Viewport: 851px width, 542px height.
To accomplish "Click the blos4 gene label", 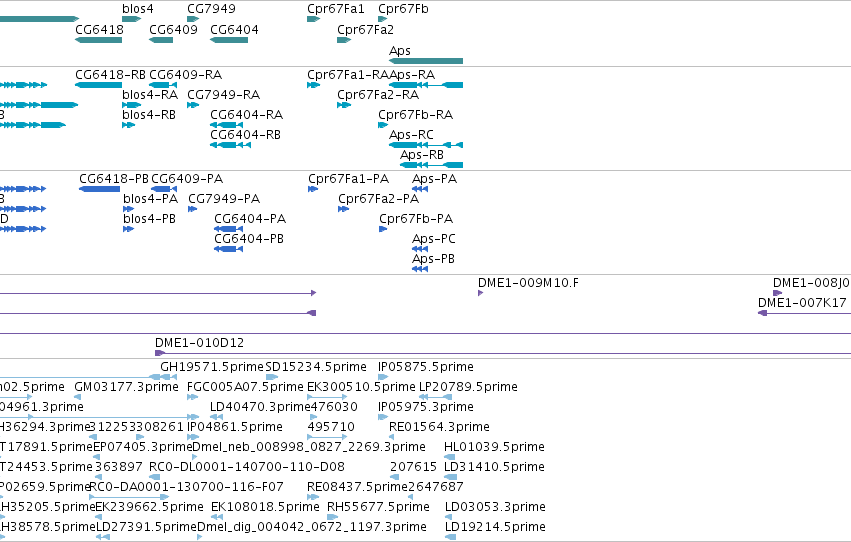I will pyautogui.click(x=138, y=9).
